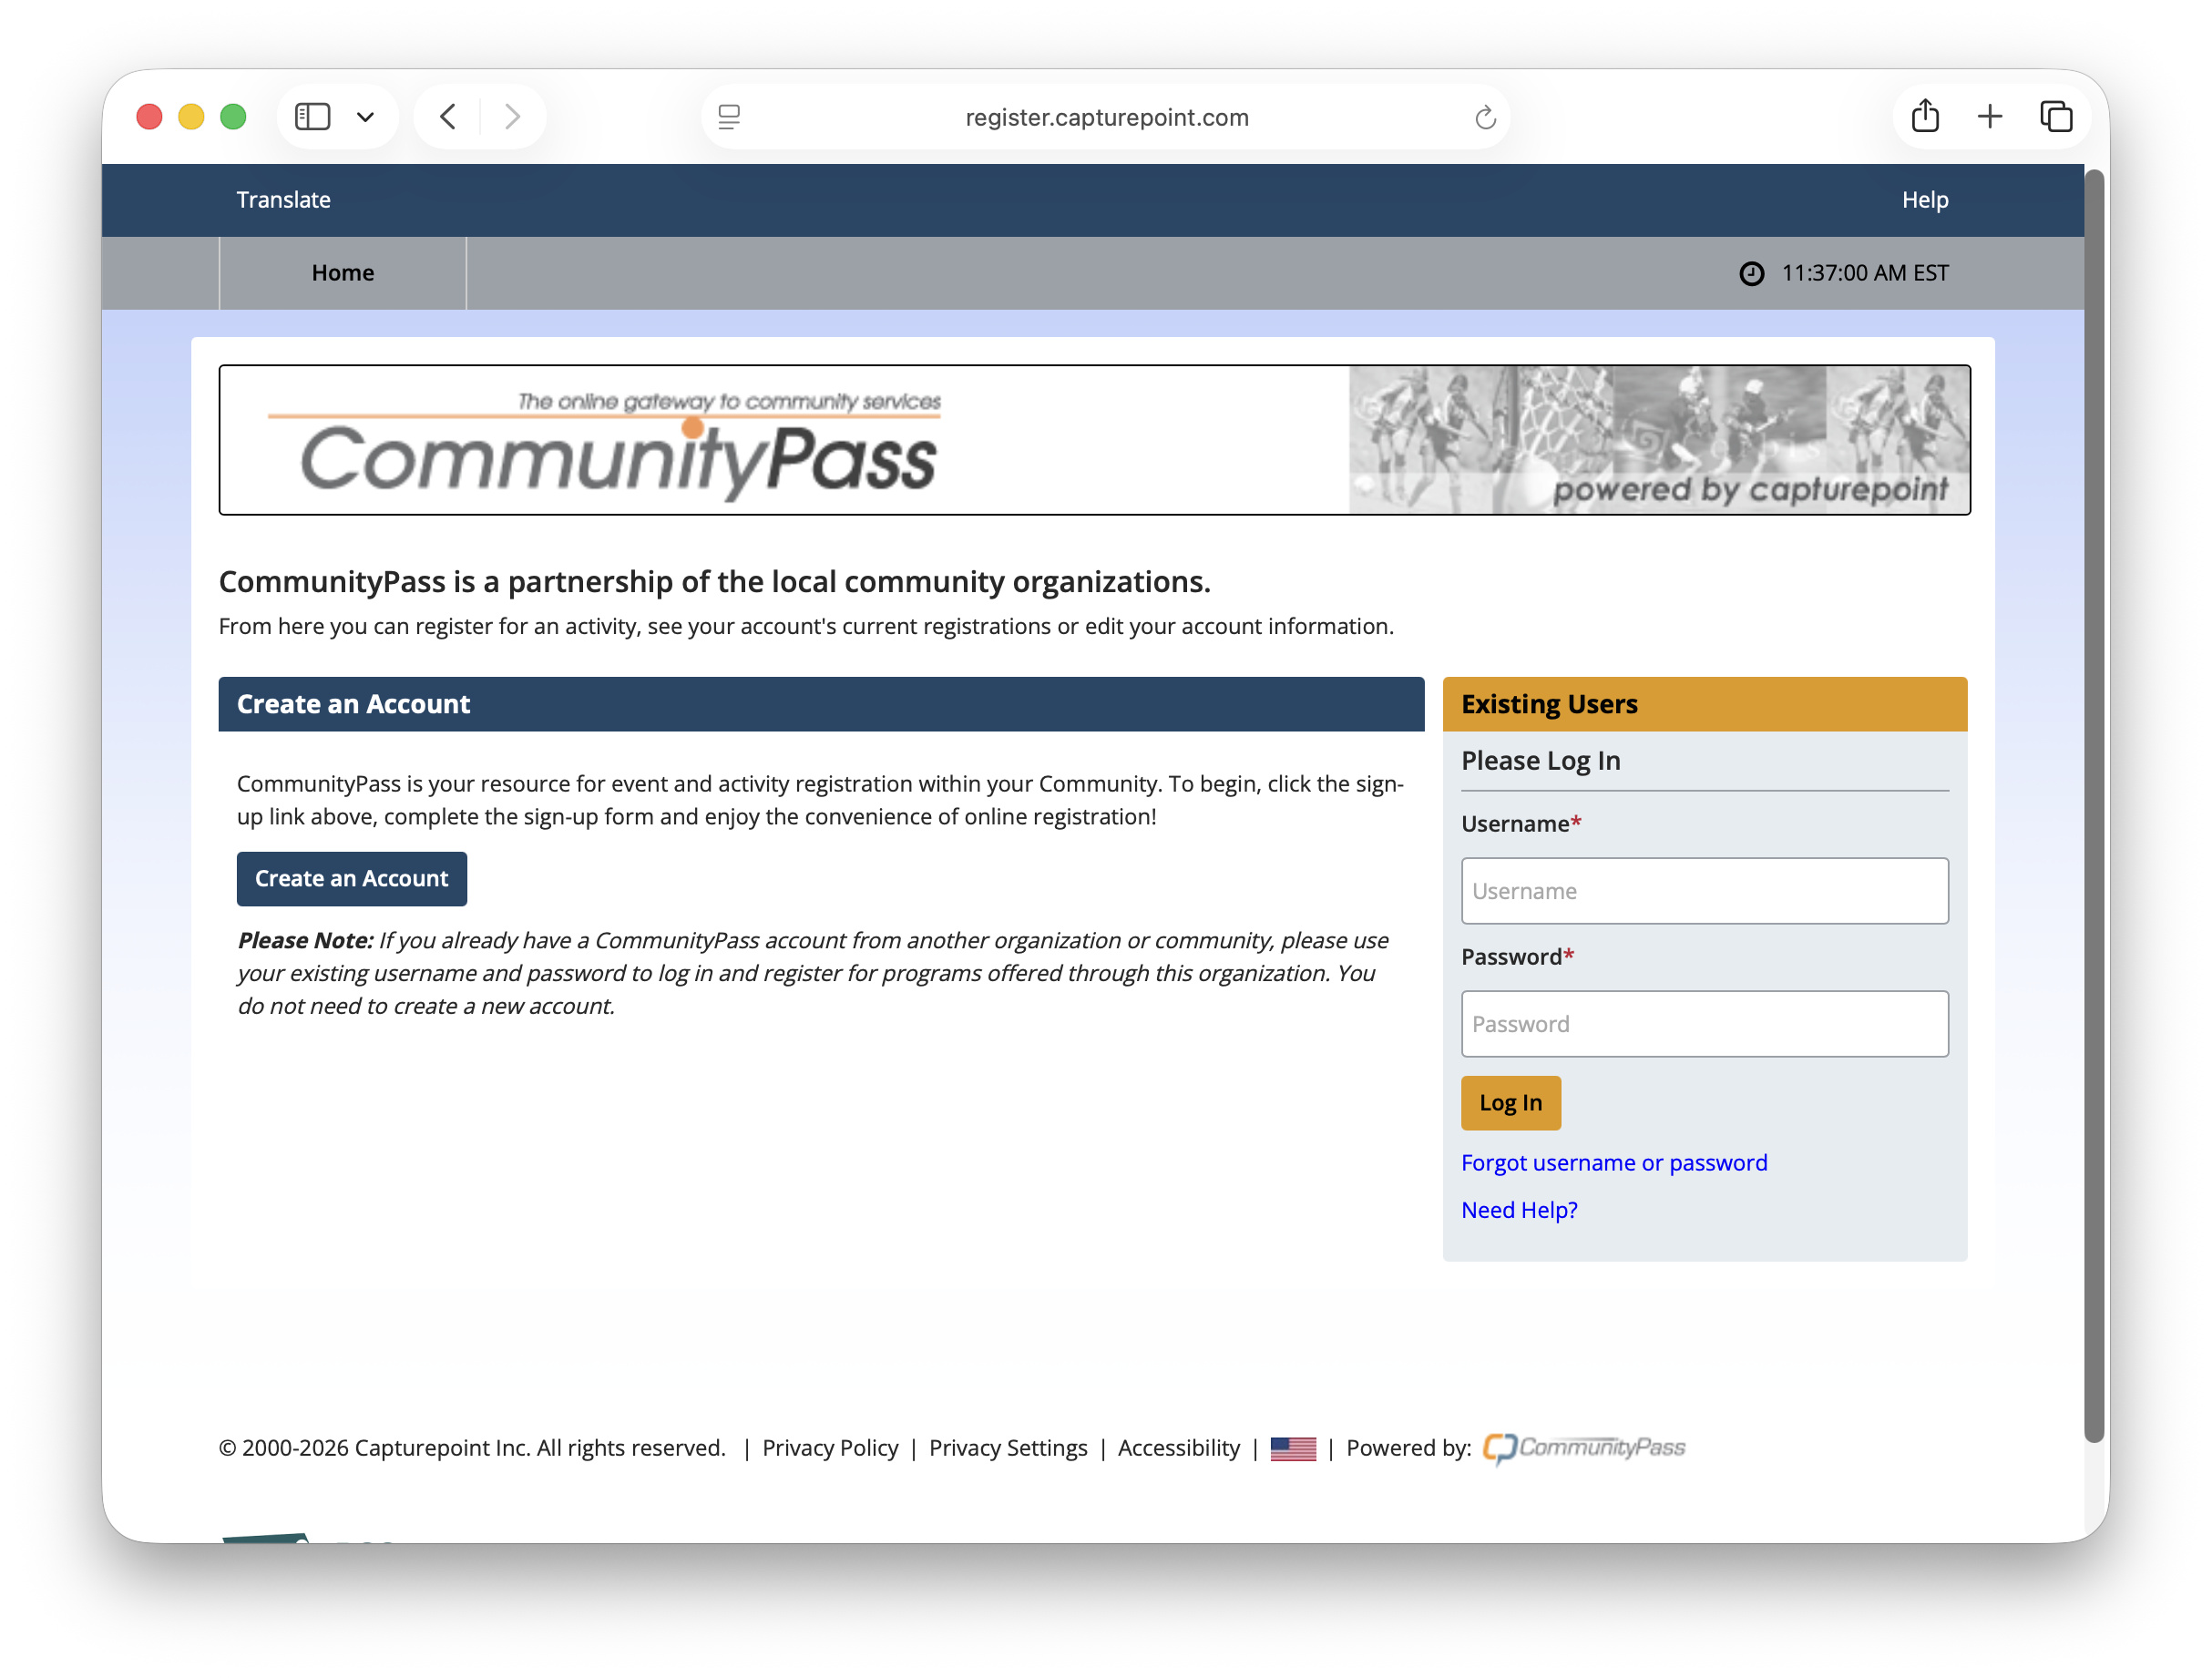Click the Need Help? link
Screen dimensions: 2212x1678
coord(1518,1210)
